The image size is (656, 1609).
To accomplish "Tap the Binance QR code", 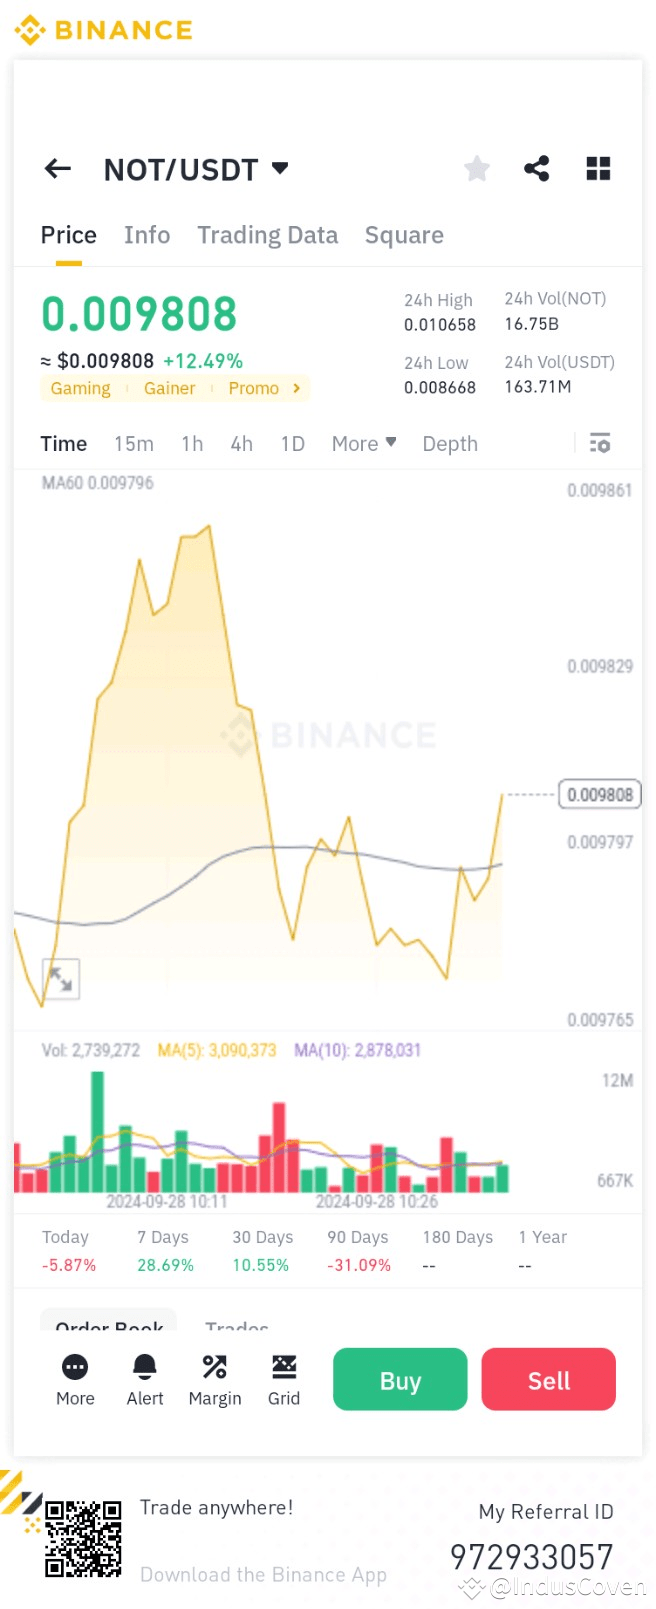I will [84, 1538].
